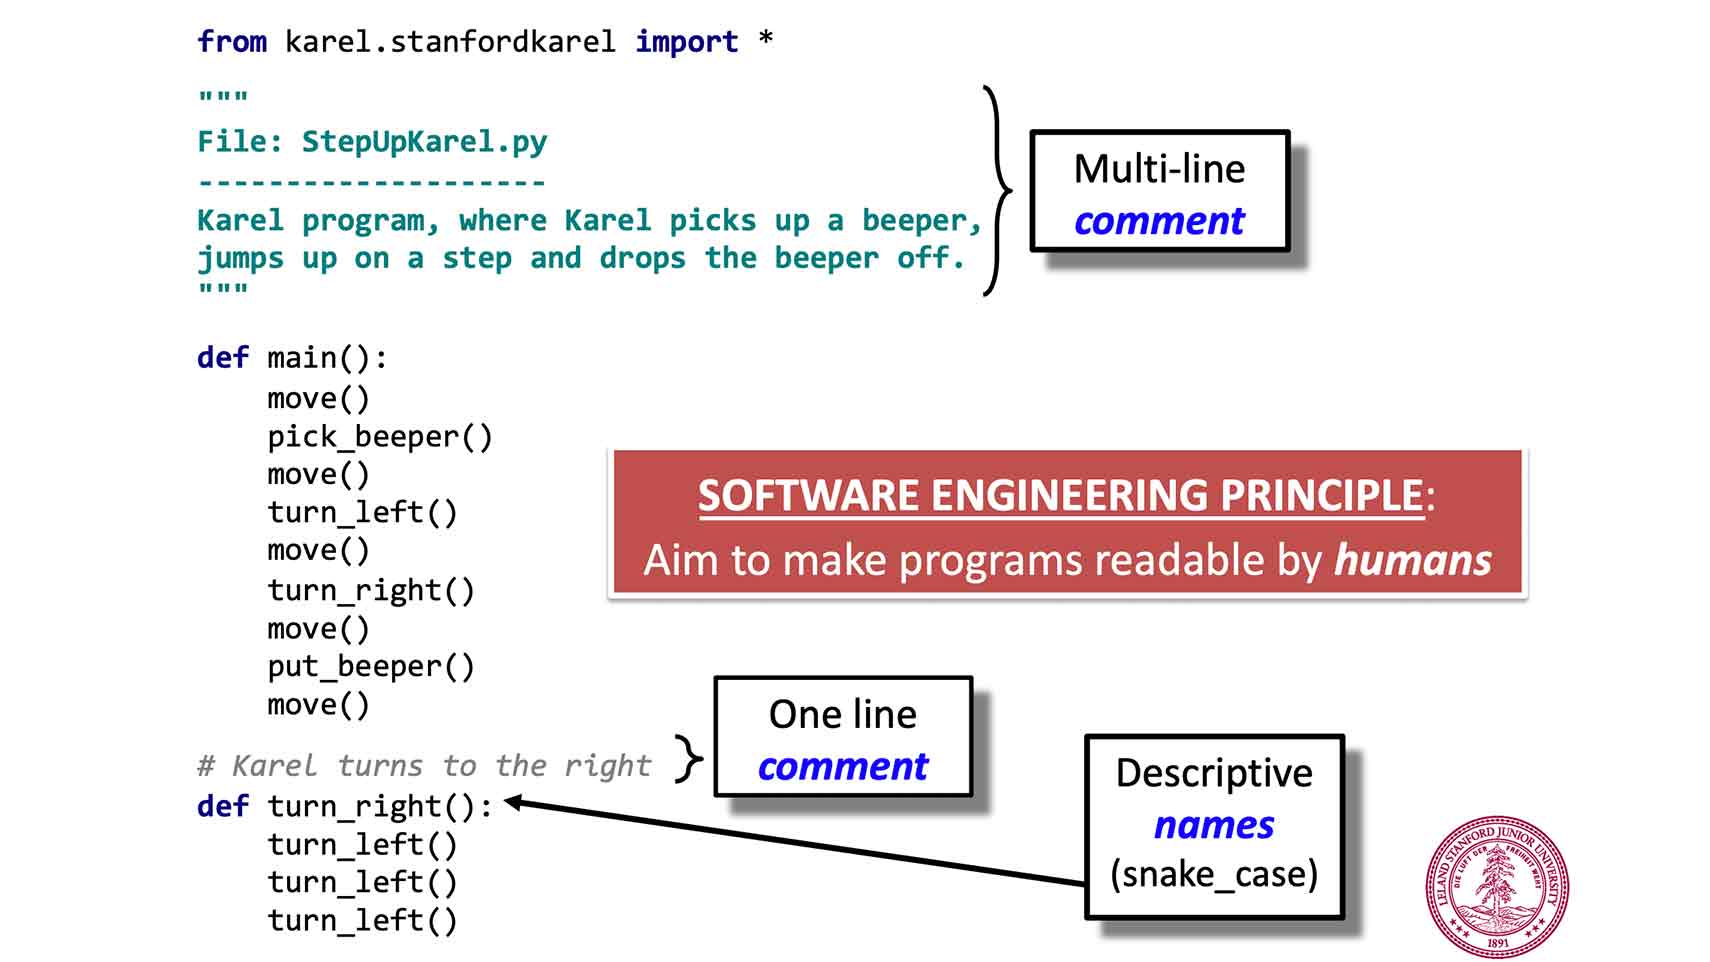Click the "from karel.stanfordkarel import *" line
Screen dimensions: 1710x962
[485, 42]
